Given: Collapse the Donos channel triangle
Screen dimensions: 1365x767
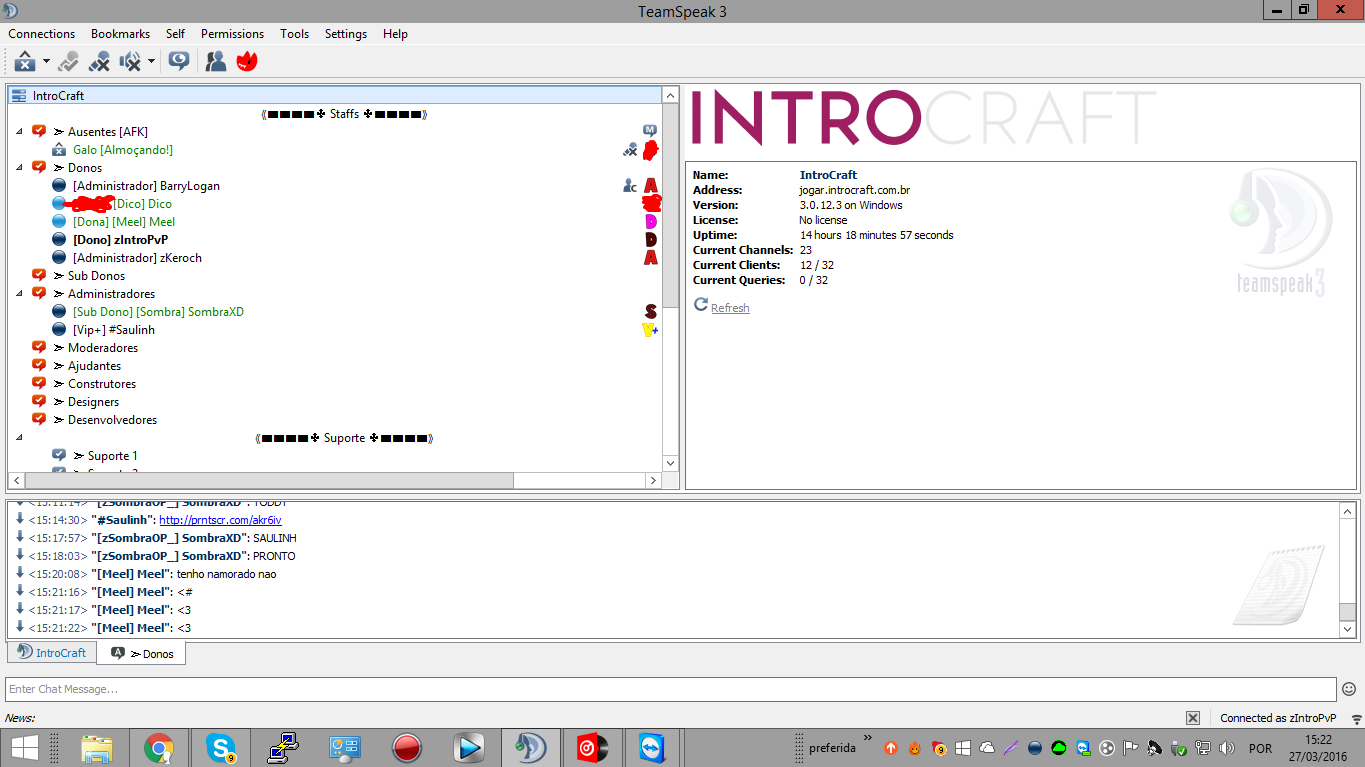Looking at the screenshot, I should click(19, 168).
